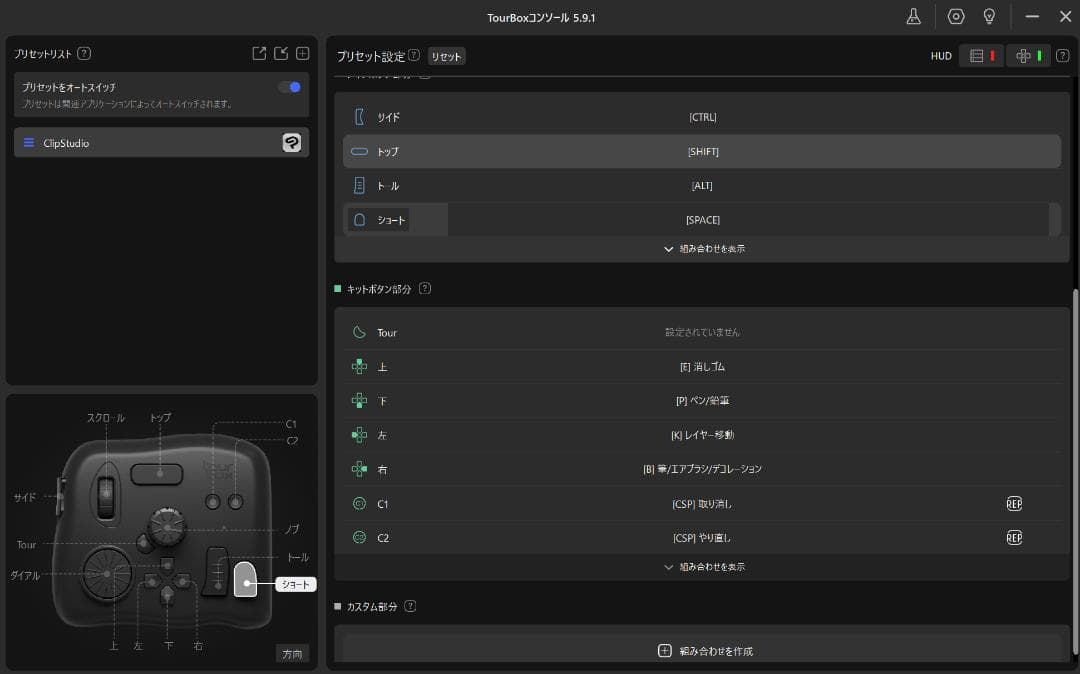Open settings via hexagon gear icon

point(956,17)
